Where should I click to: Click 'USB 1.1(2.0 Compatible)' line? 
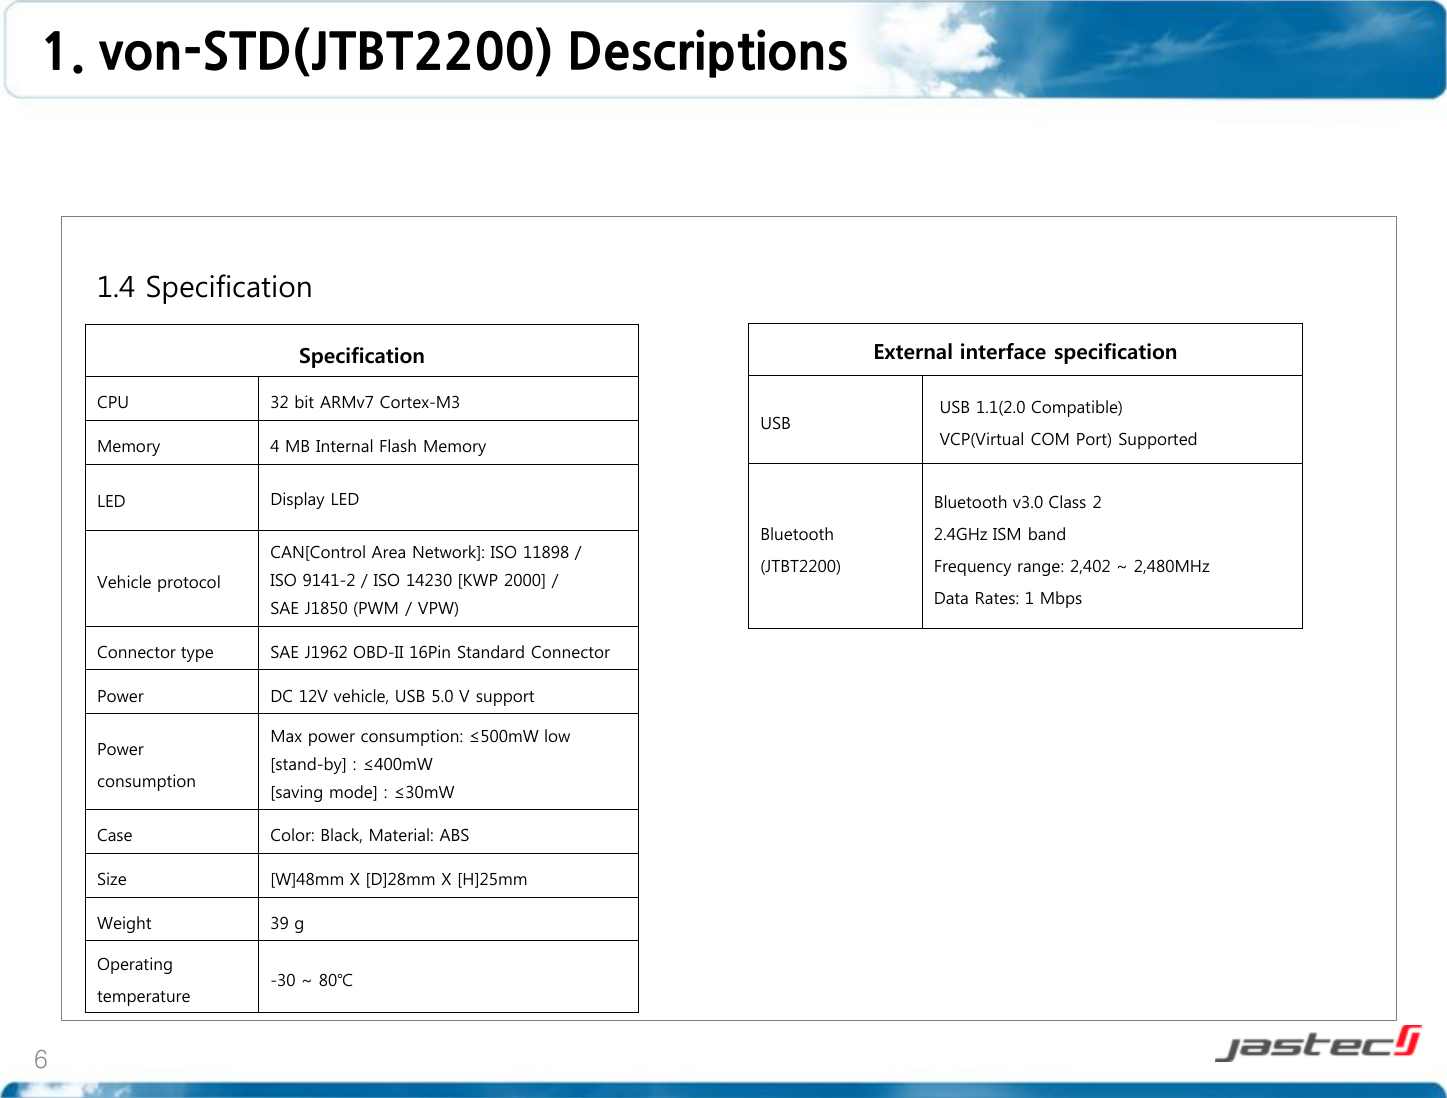pos(1031,407)
